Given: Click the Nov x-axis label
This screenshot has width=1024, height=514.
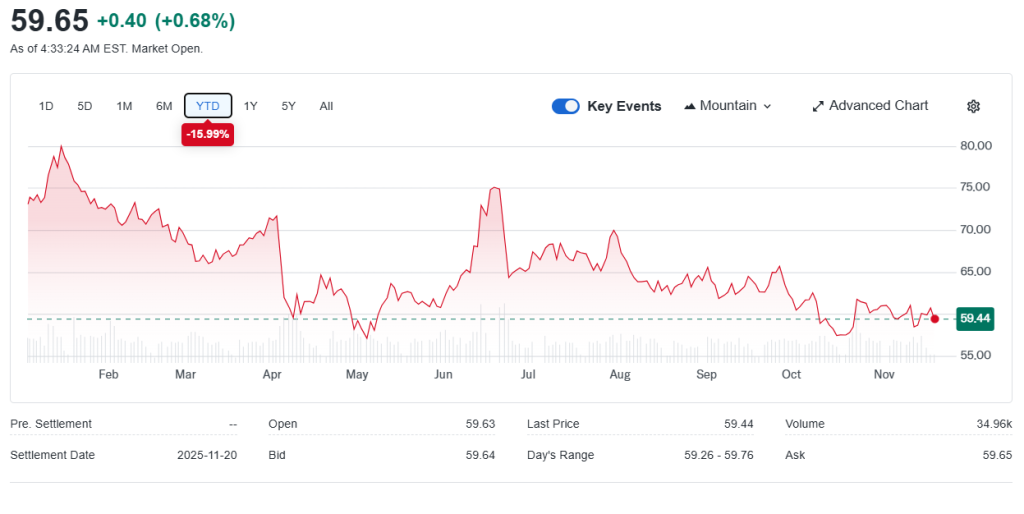Looking at the screenshot, I should (884, 374).
